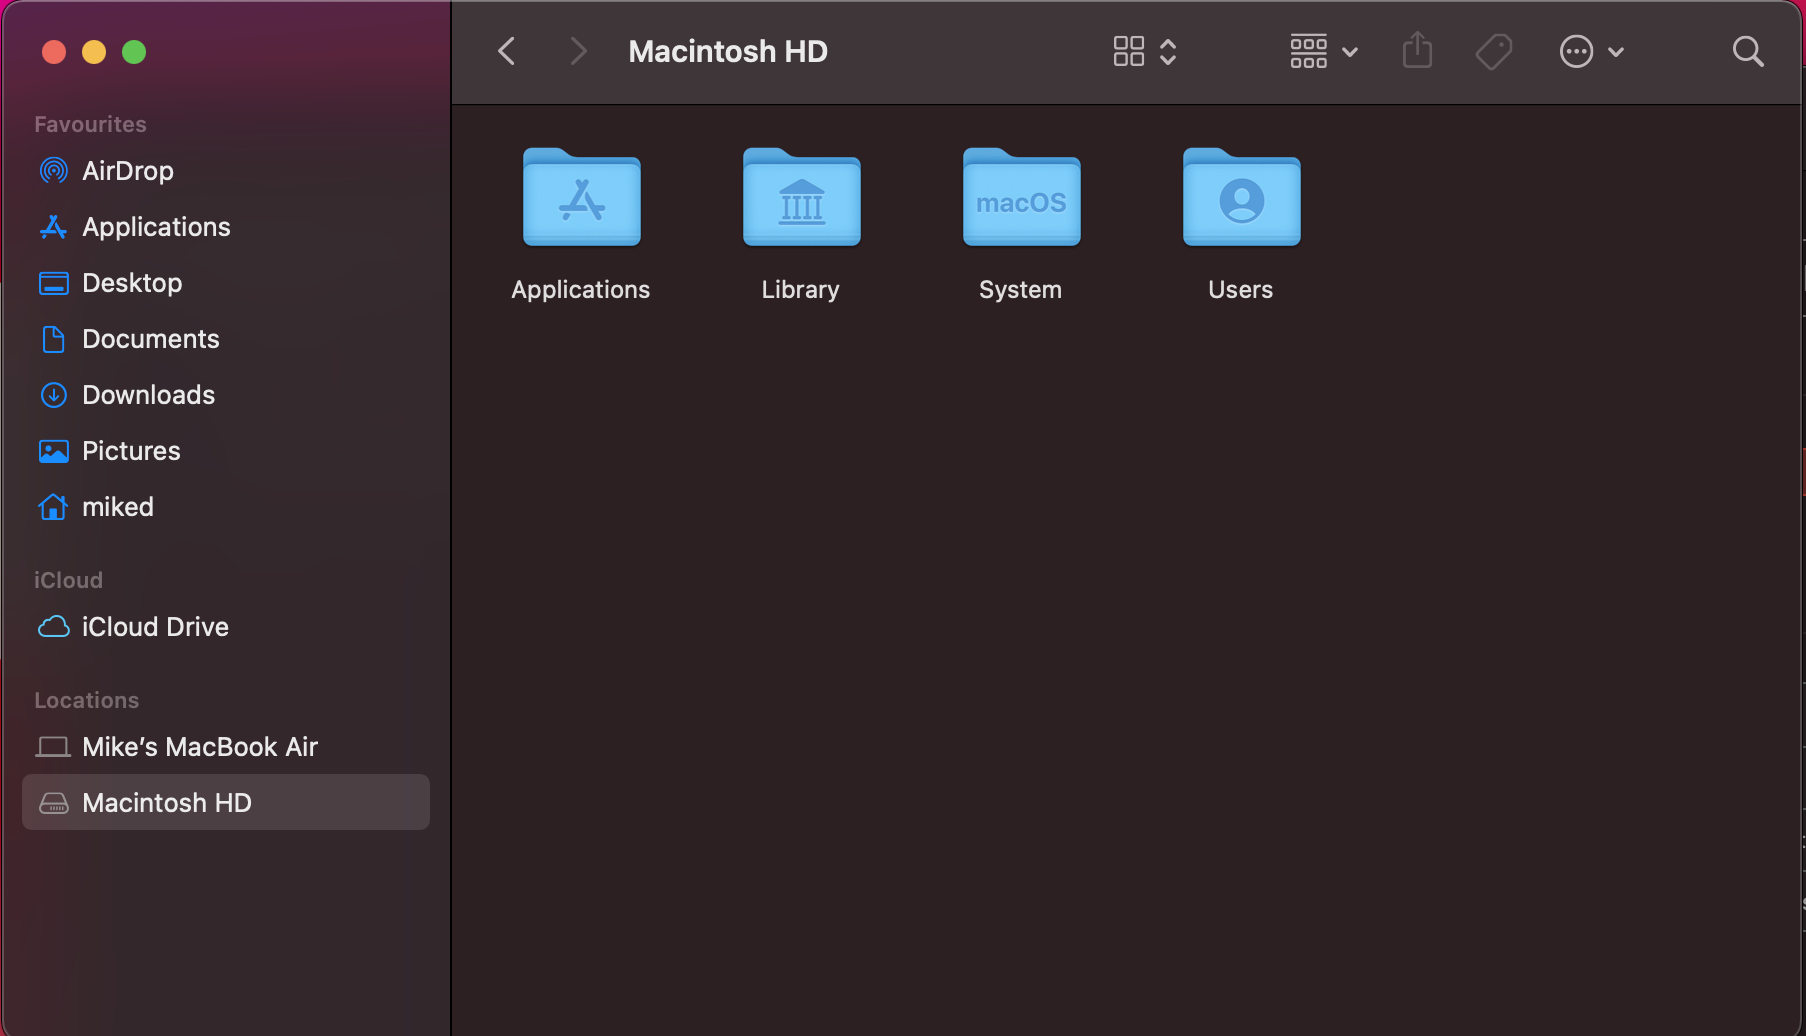Click the green full-screen window button
The height and width of the screenshot is (1036, 1806).
click(134, 52)
